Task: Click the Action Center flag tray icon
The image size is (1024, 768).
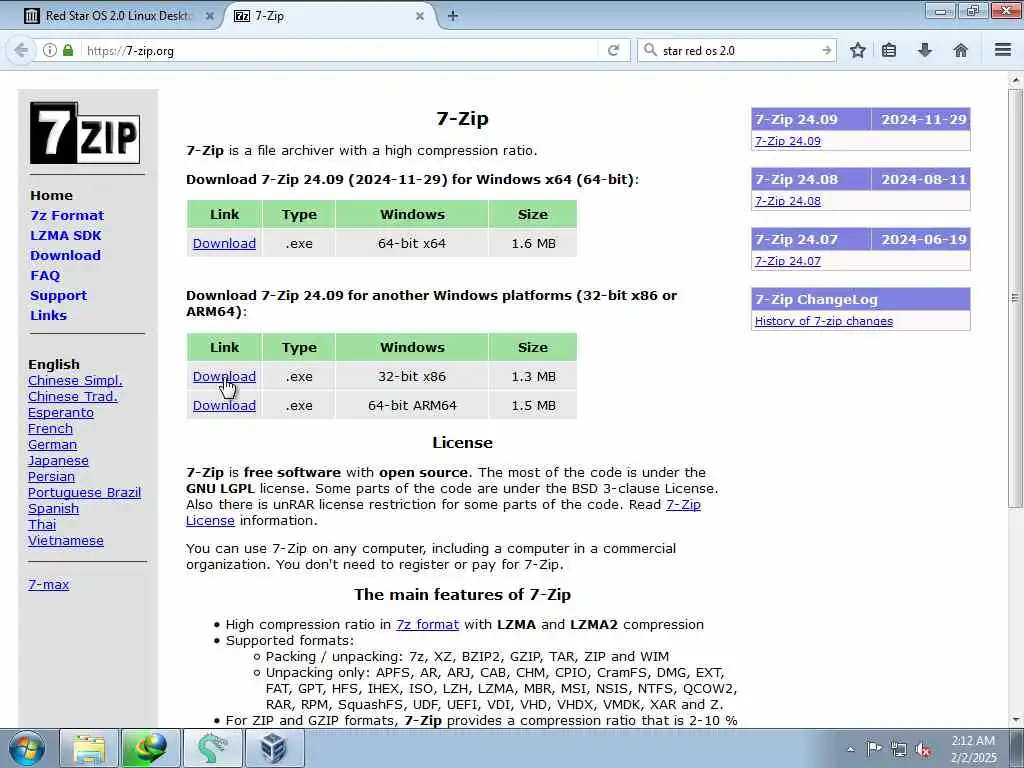Action: point(874,749)
